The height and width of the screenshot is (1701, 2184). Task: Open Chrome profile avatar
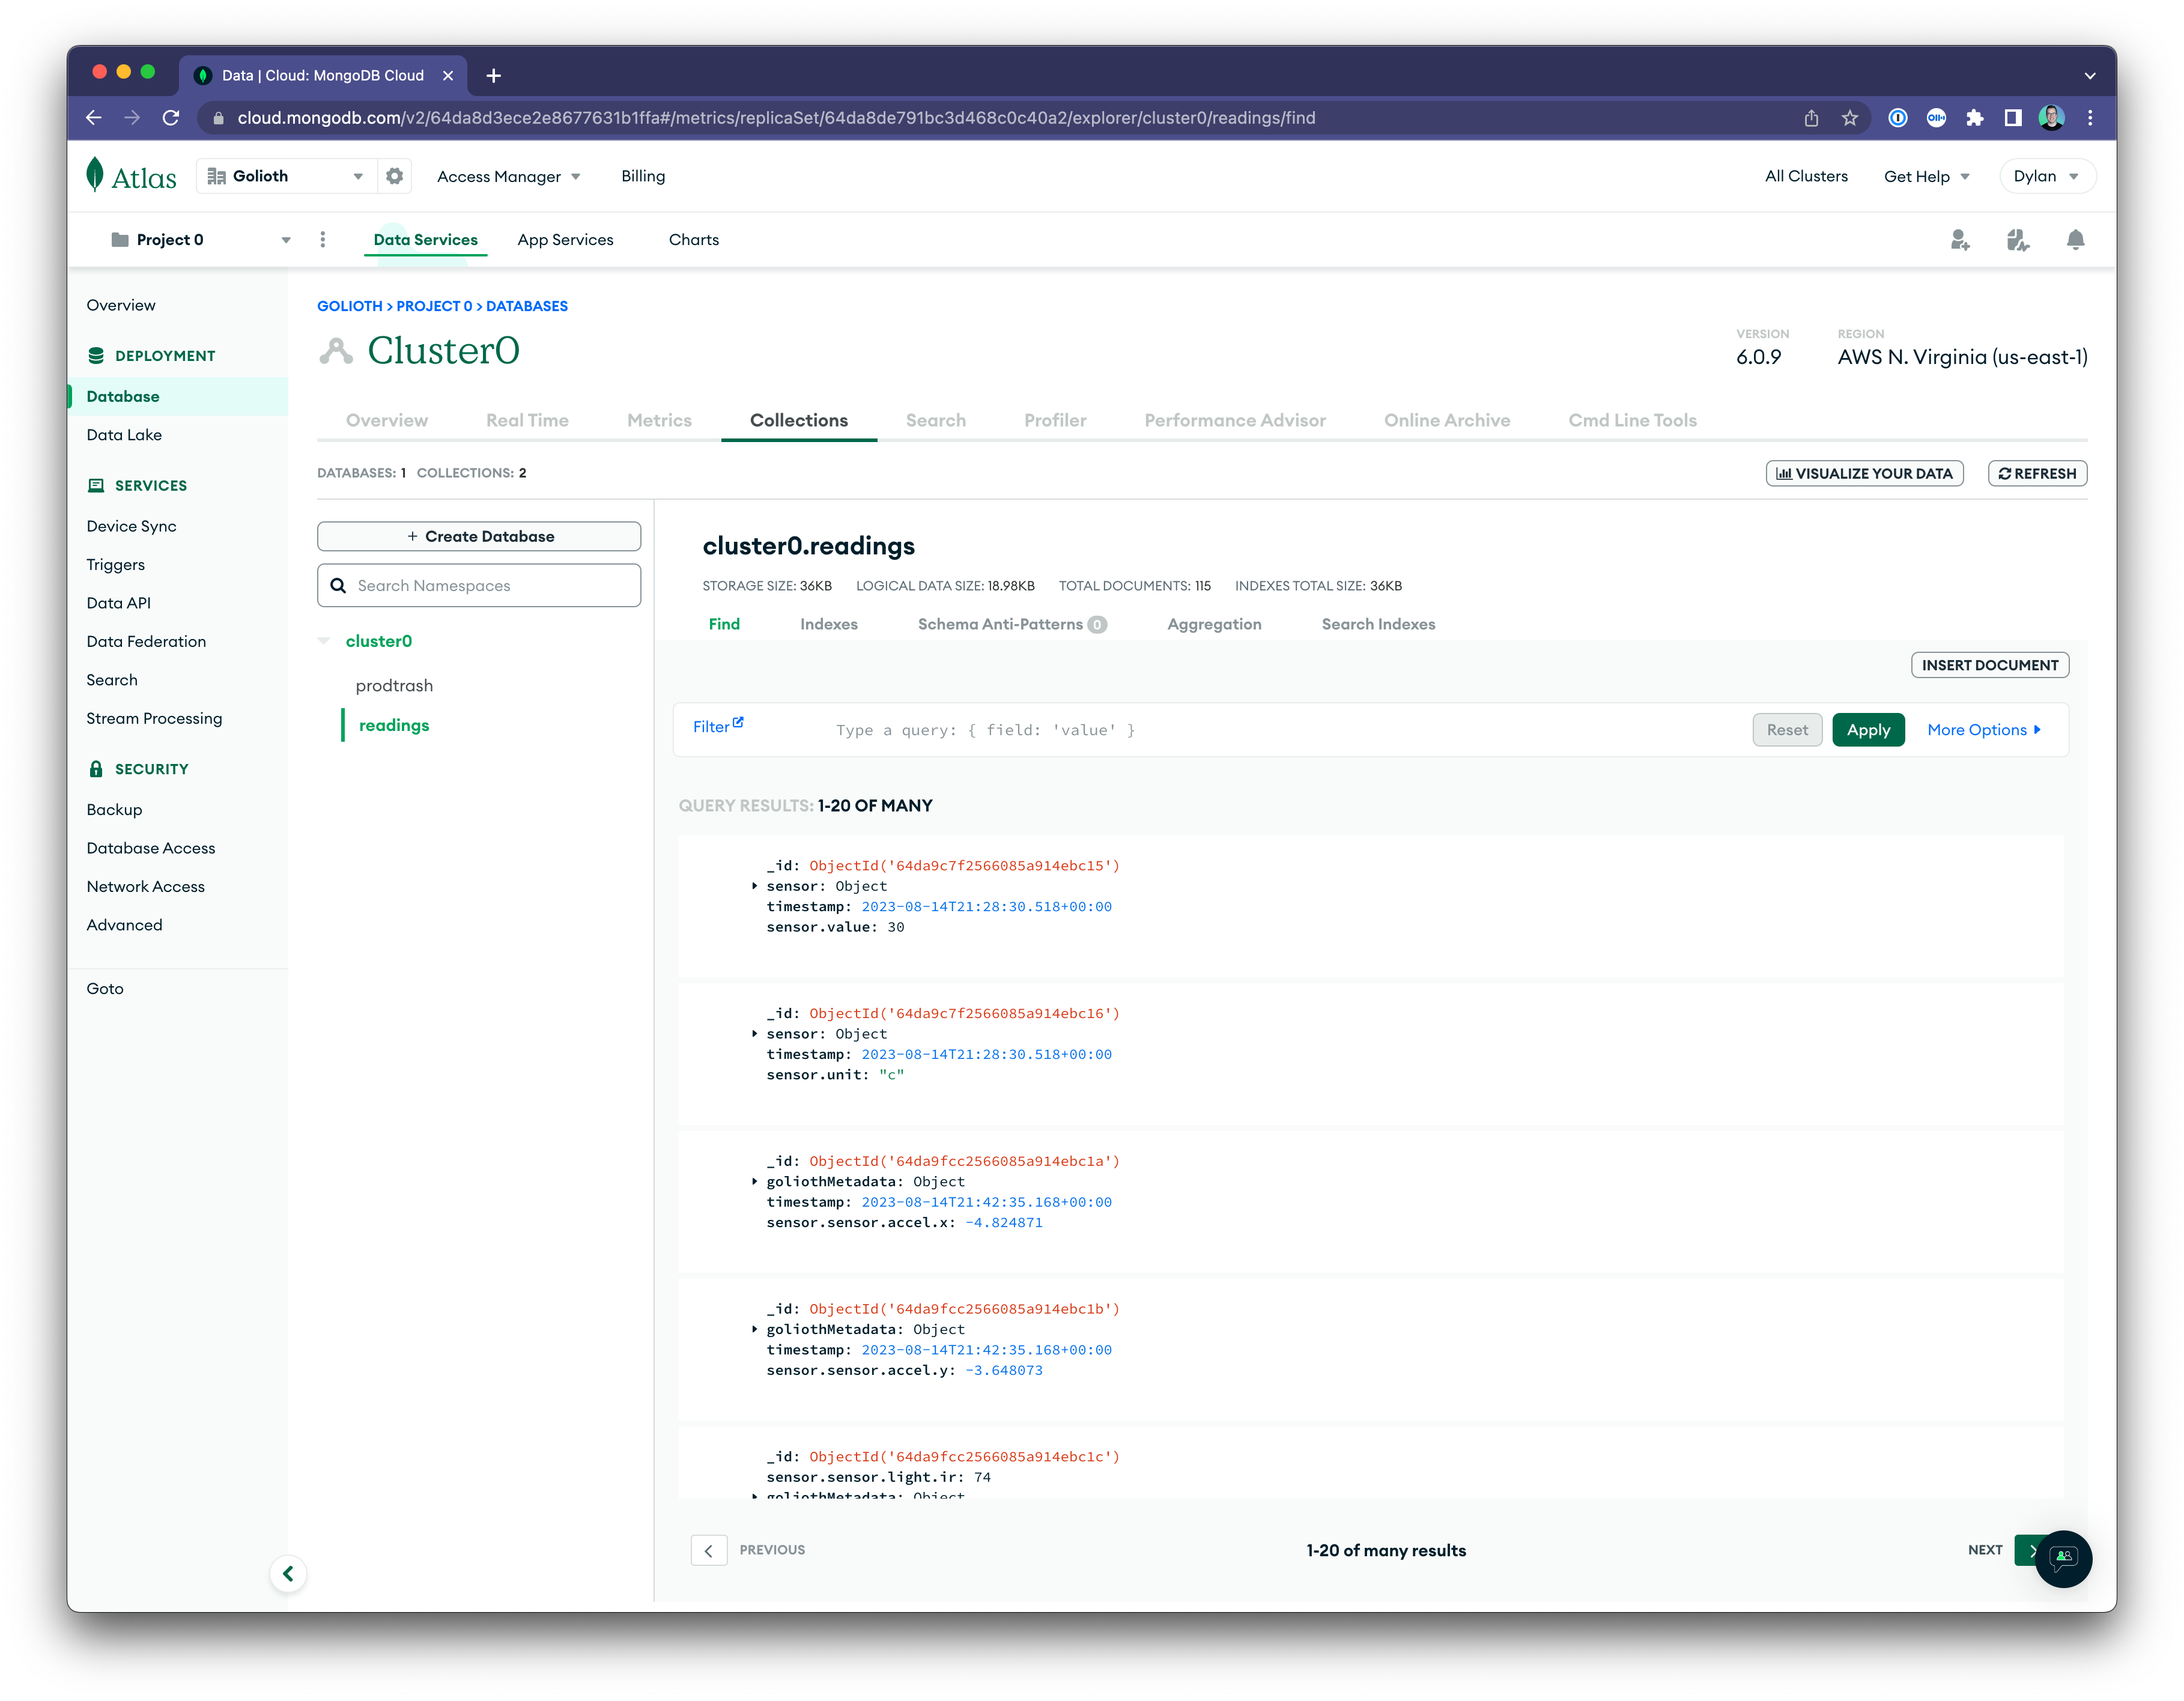(2052, 118)
